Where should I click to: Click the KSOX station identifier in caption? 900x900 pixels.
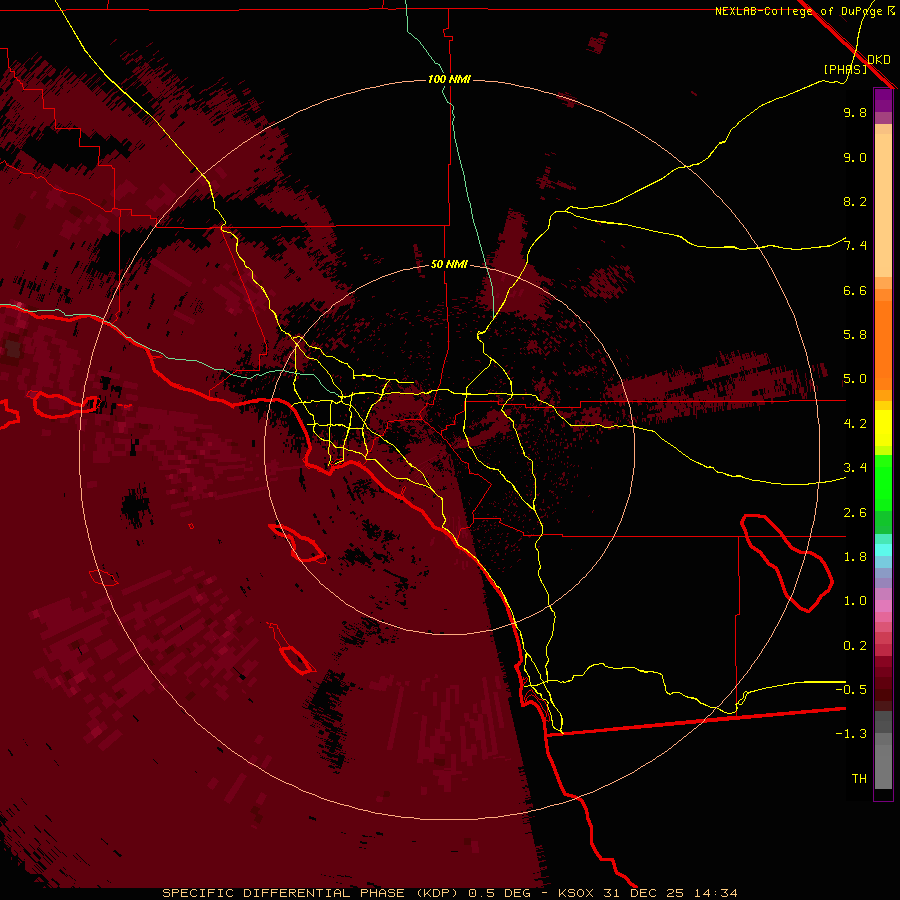[x=575, y=893]
